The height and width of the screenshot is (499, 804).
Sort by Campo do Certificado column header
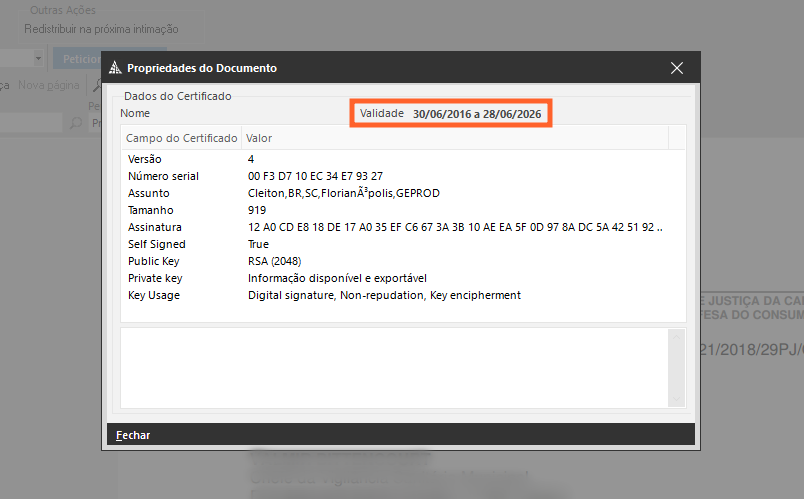[181, 138]
